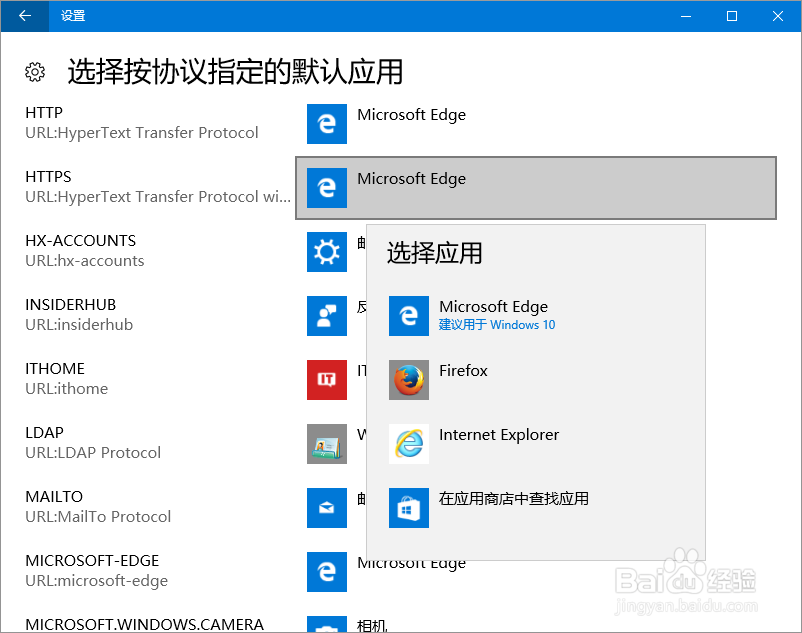
Task: Select Internet Explorer from the 选择应用 menu
Action: [x=499, y=434]
